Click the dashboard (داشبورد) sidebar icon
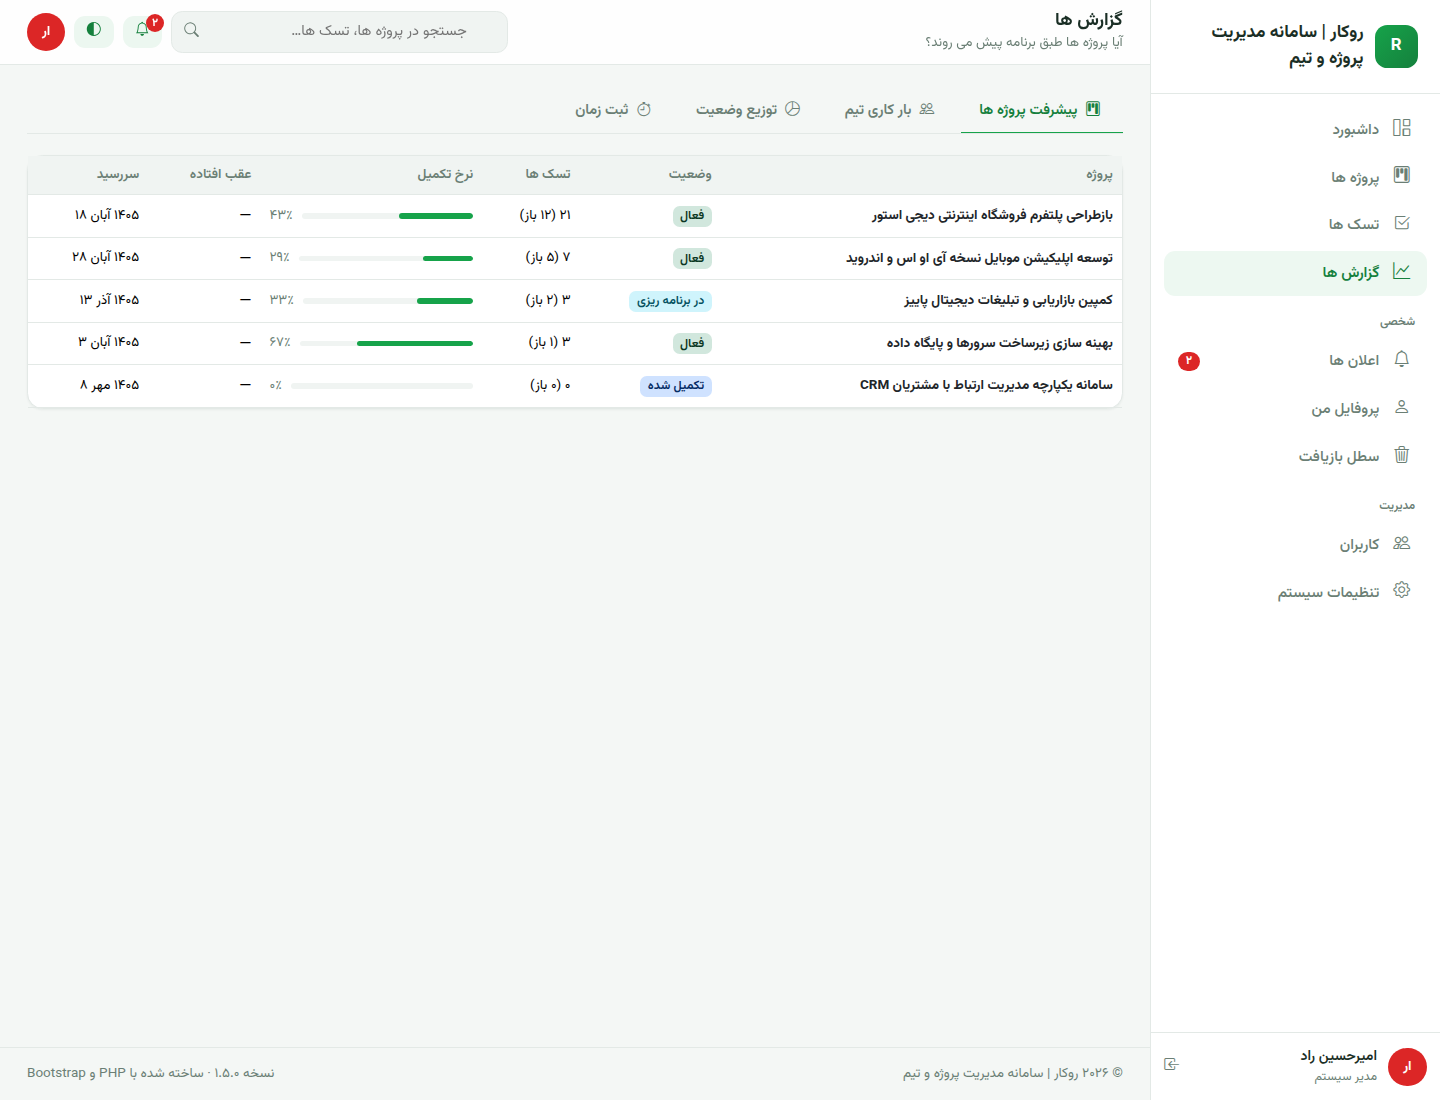The height and width of the screenshot is (1100, 1440). (1401, 128)
